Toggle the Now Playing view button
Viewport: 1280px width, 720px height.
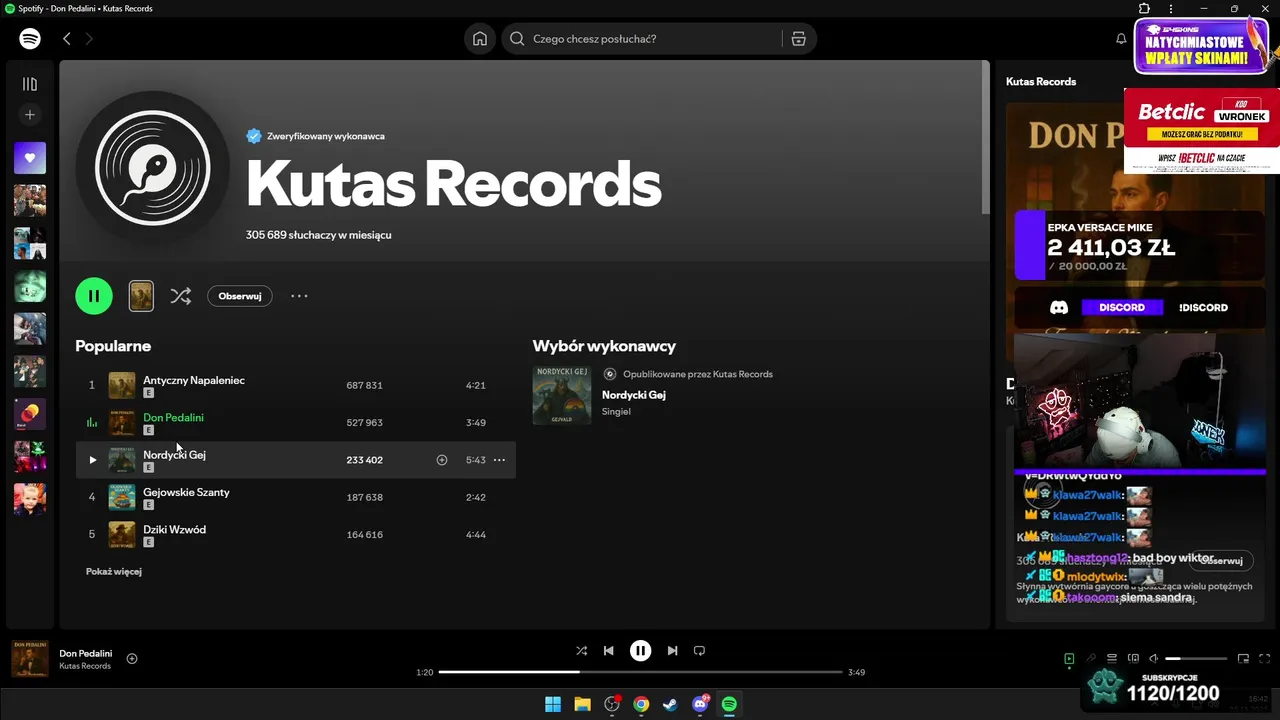[x=1069, y=659]
